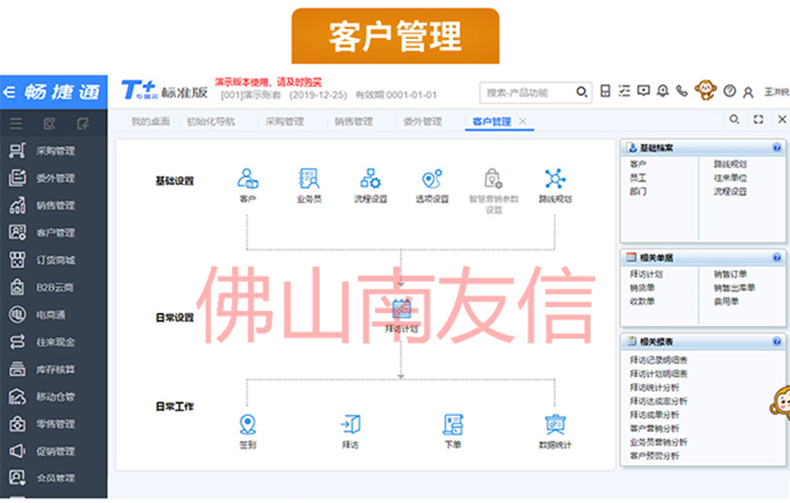Open 部门 link in 基础档案 panel
The width and height of the screenshot is (790, 503).
(x=638, y=192)
